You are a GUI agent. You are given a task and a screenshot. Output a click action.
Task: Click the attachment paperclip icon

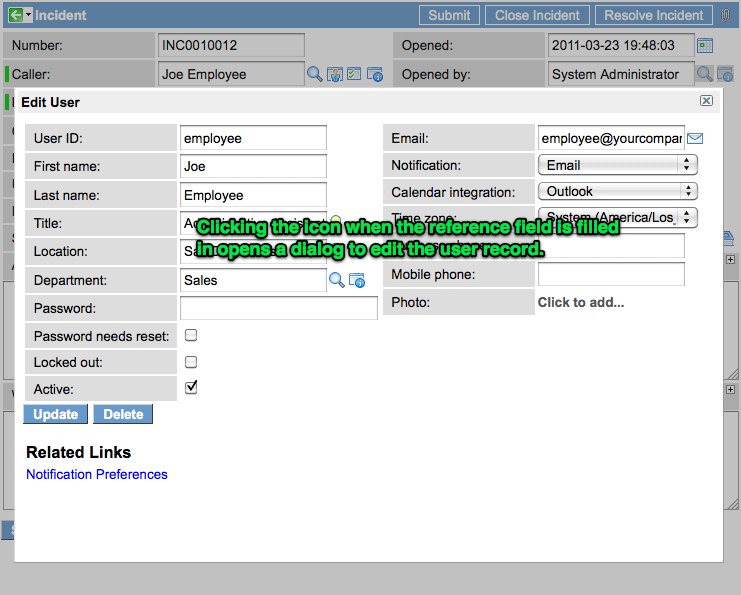[727, 15]
